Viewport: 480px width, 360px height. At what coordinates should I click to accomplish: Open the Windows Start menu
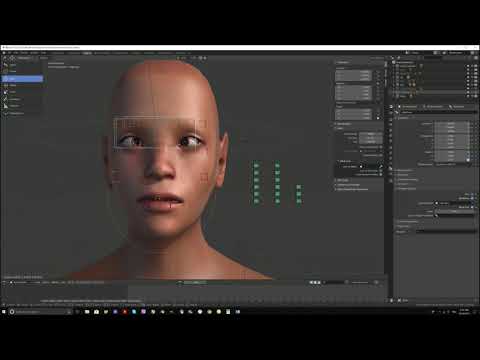tap(4, 312)
